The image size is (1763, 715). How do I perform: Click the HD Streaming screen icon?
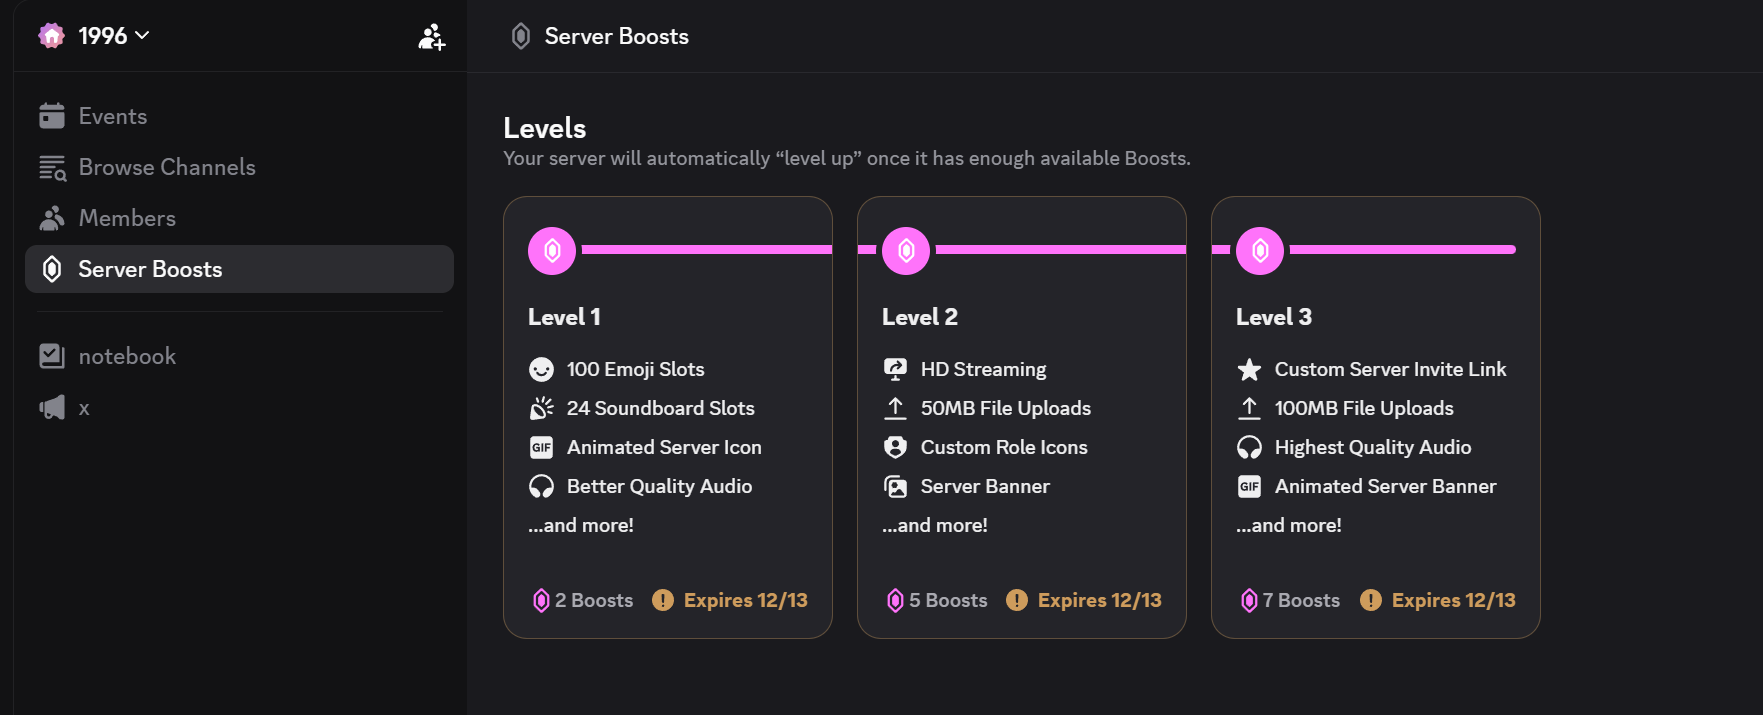click(895, 369)
